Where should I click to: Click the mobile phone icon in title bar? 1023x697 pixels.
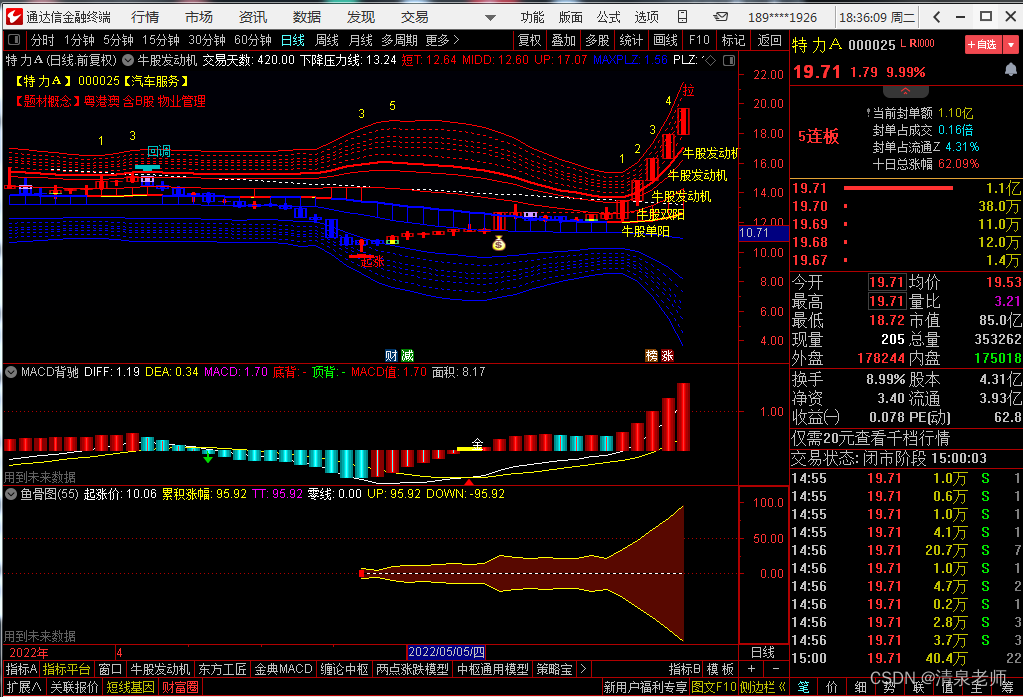(682, 16)
